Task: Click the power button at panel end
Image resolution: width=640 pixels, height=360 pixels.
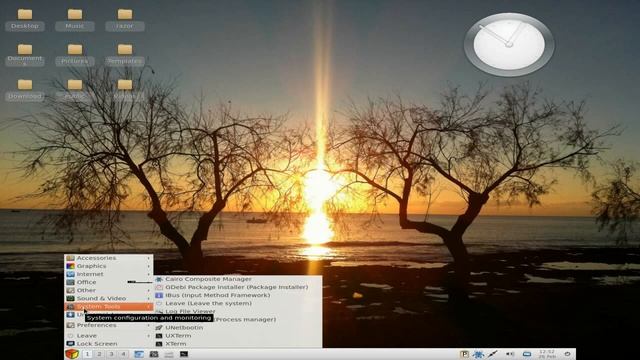Action: (x=567, y=354)
